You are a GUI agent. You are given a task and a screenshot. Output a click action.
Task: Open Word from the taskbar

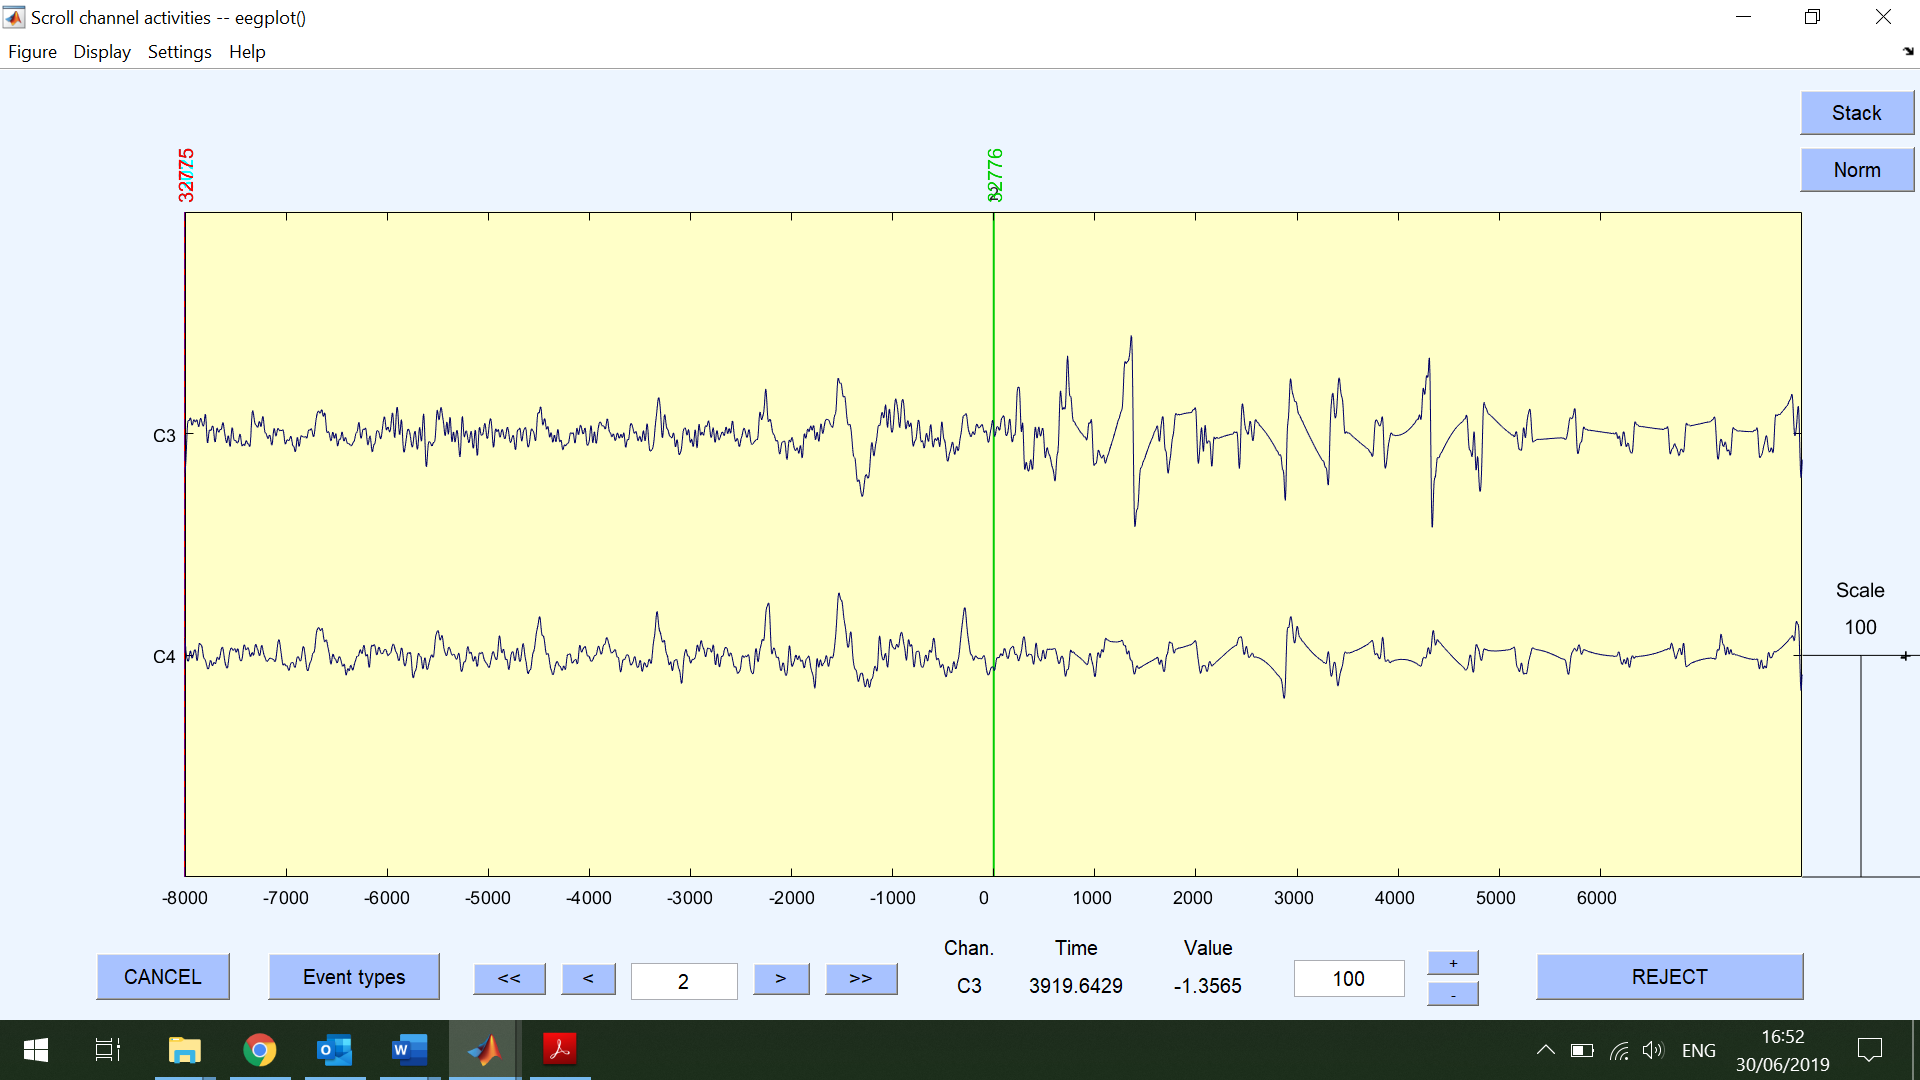click(410, 1050)
